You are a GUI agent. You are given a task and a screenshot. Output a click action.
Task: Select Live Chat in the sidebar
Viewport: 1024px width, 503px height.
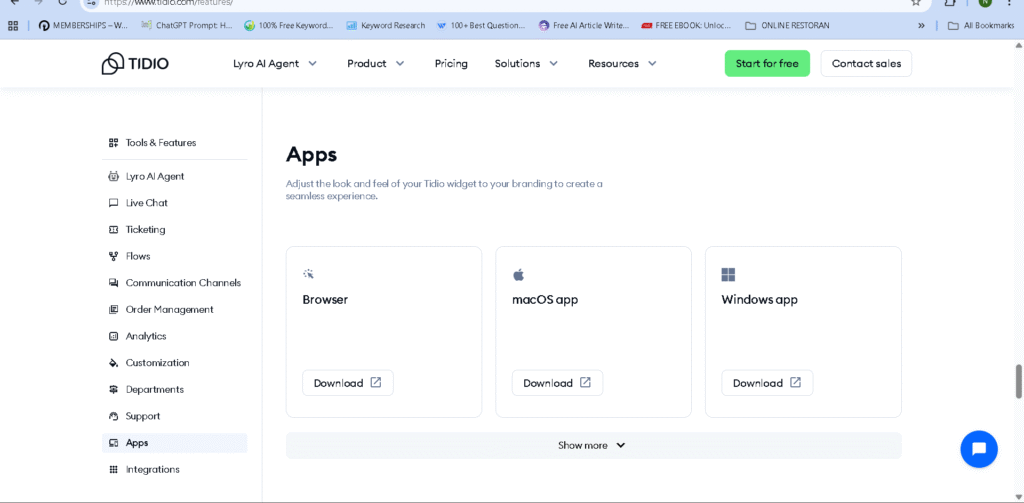[146, 203]
